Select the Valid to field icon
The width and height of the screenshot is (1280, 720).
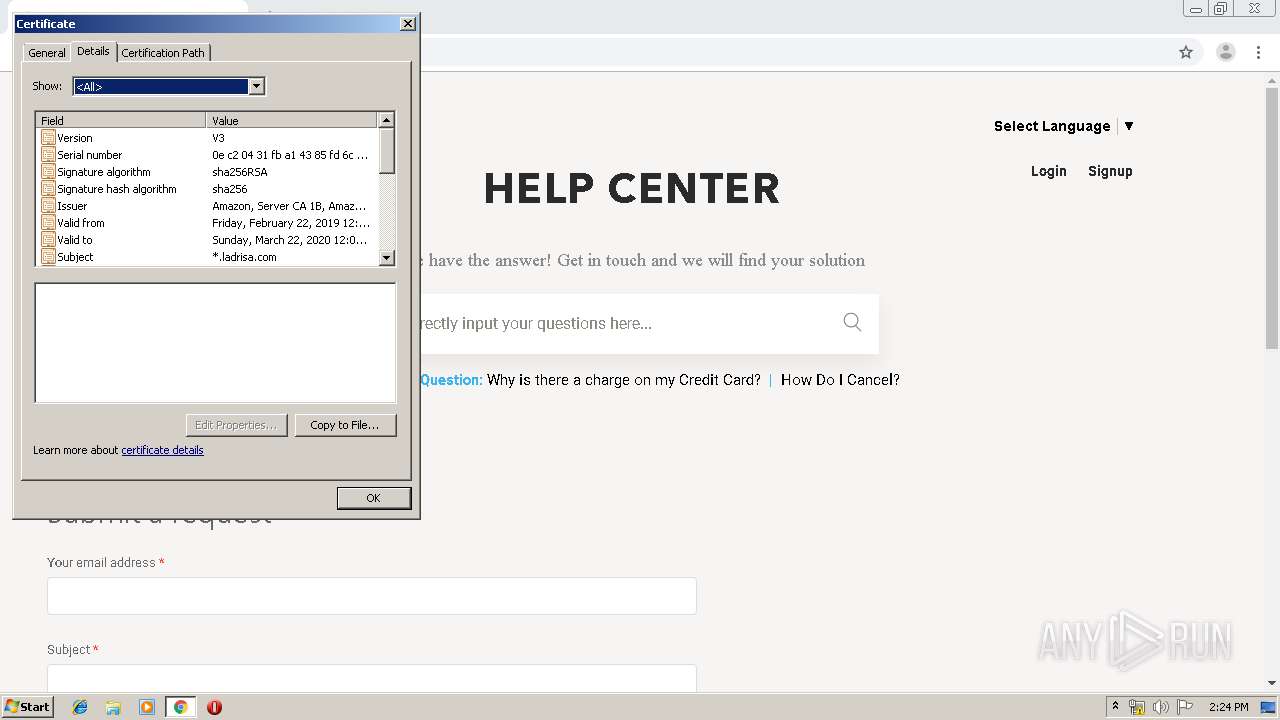[x=48, y=240]
